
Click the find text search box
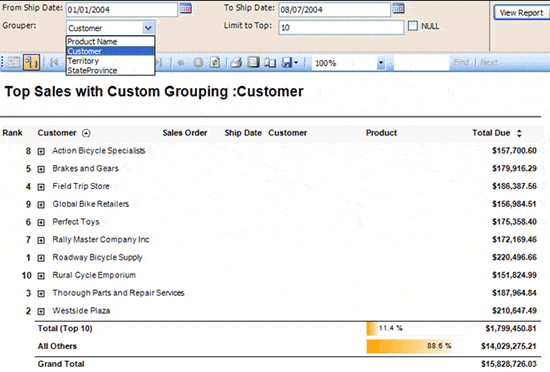pyautogui.click(x=422, y=63)
